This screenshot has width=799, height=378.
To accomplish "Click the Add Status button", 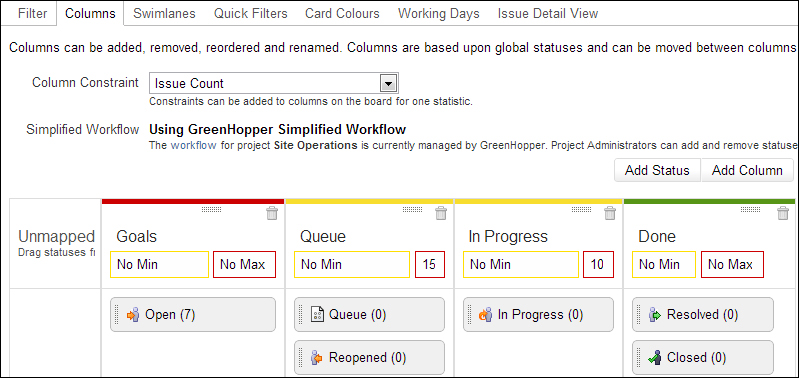I will pyautogui.click(x=657, y=170).
